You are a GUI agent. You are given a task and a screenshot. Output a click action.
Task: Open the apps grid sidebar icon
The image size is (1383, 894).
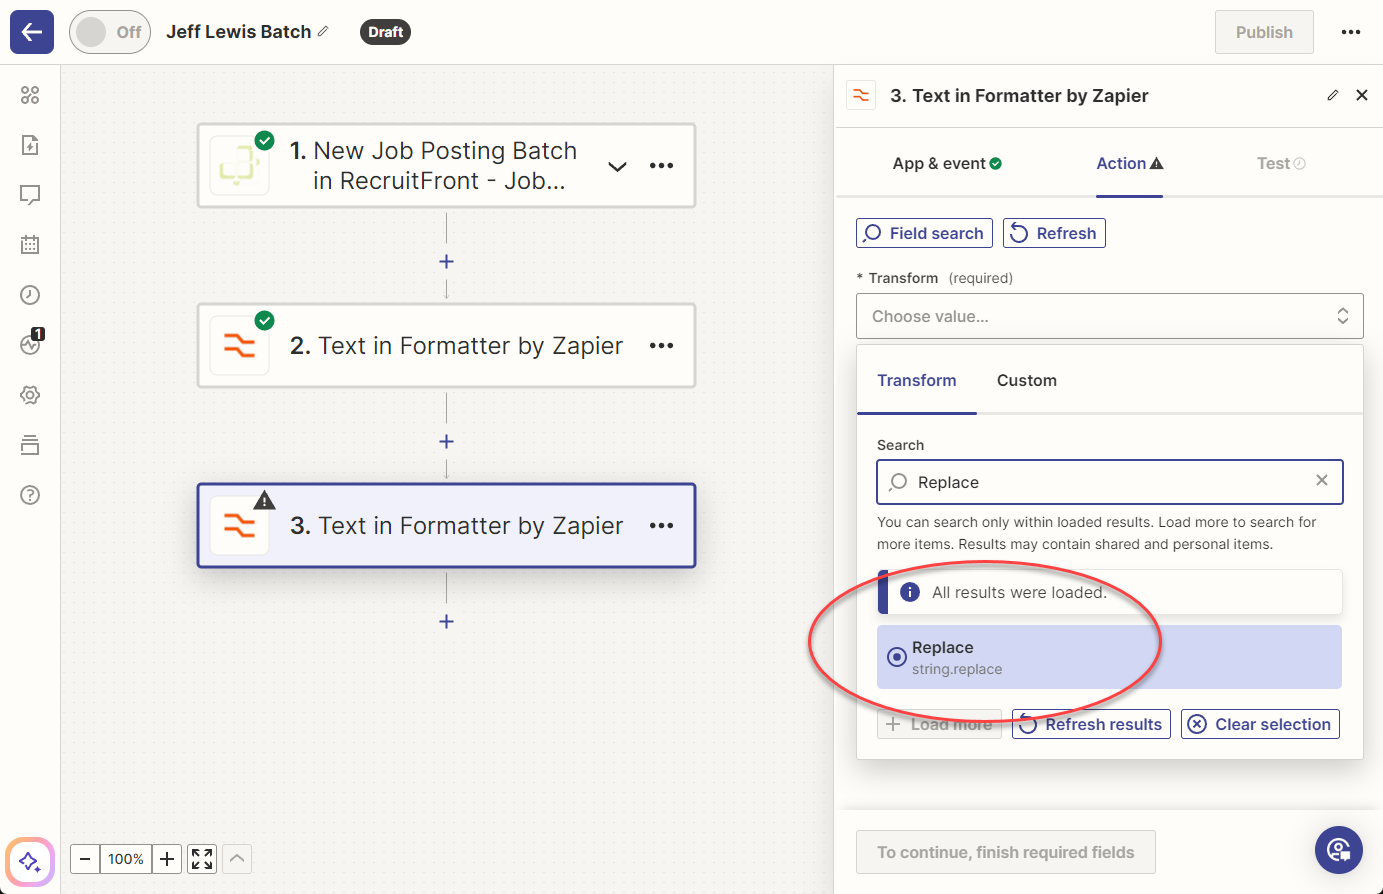(30, 95)
